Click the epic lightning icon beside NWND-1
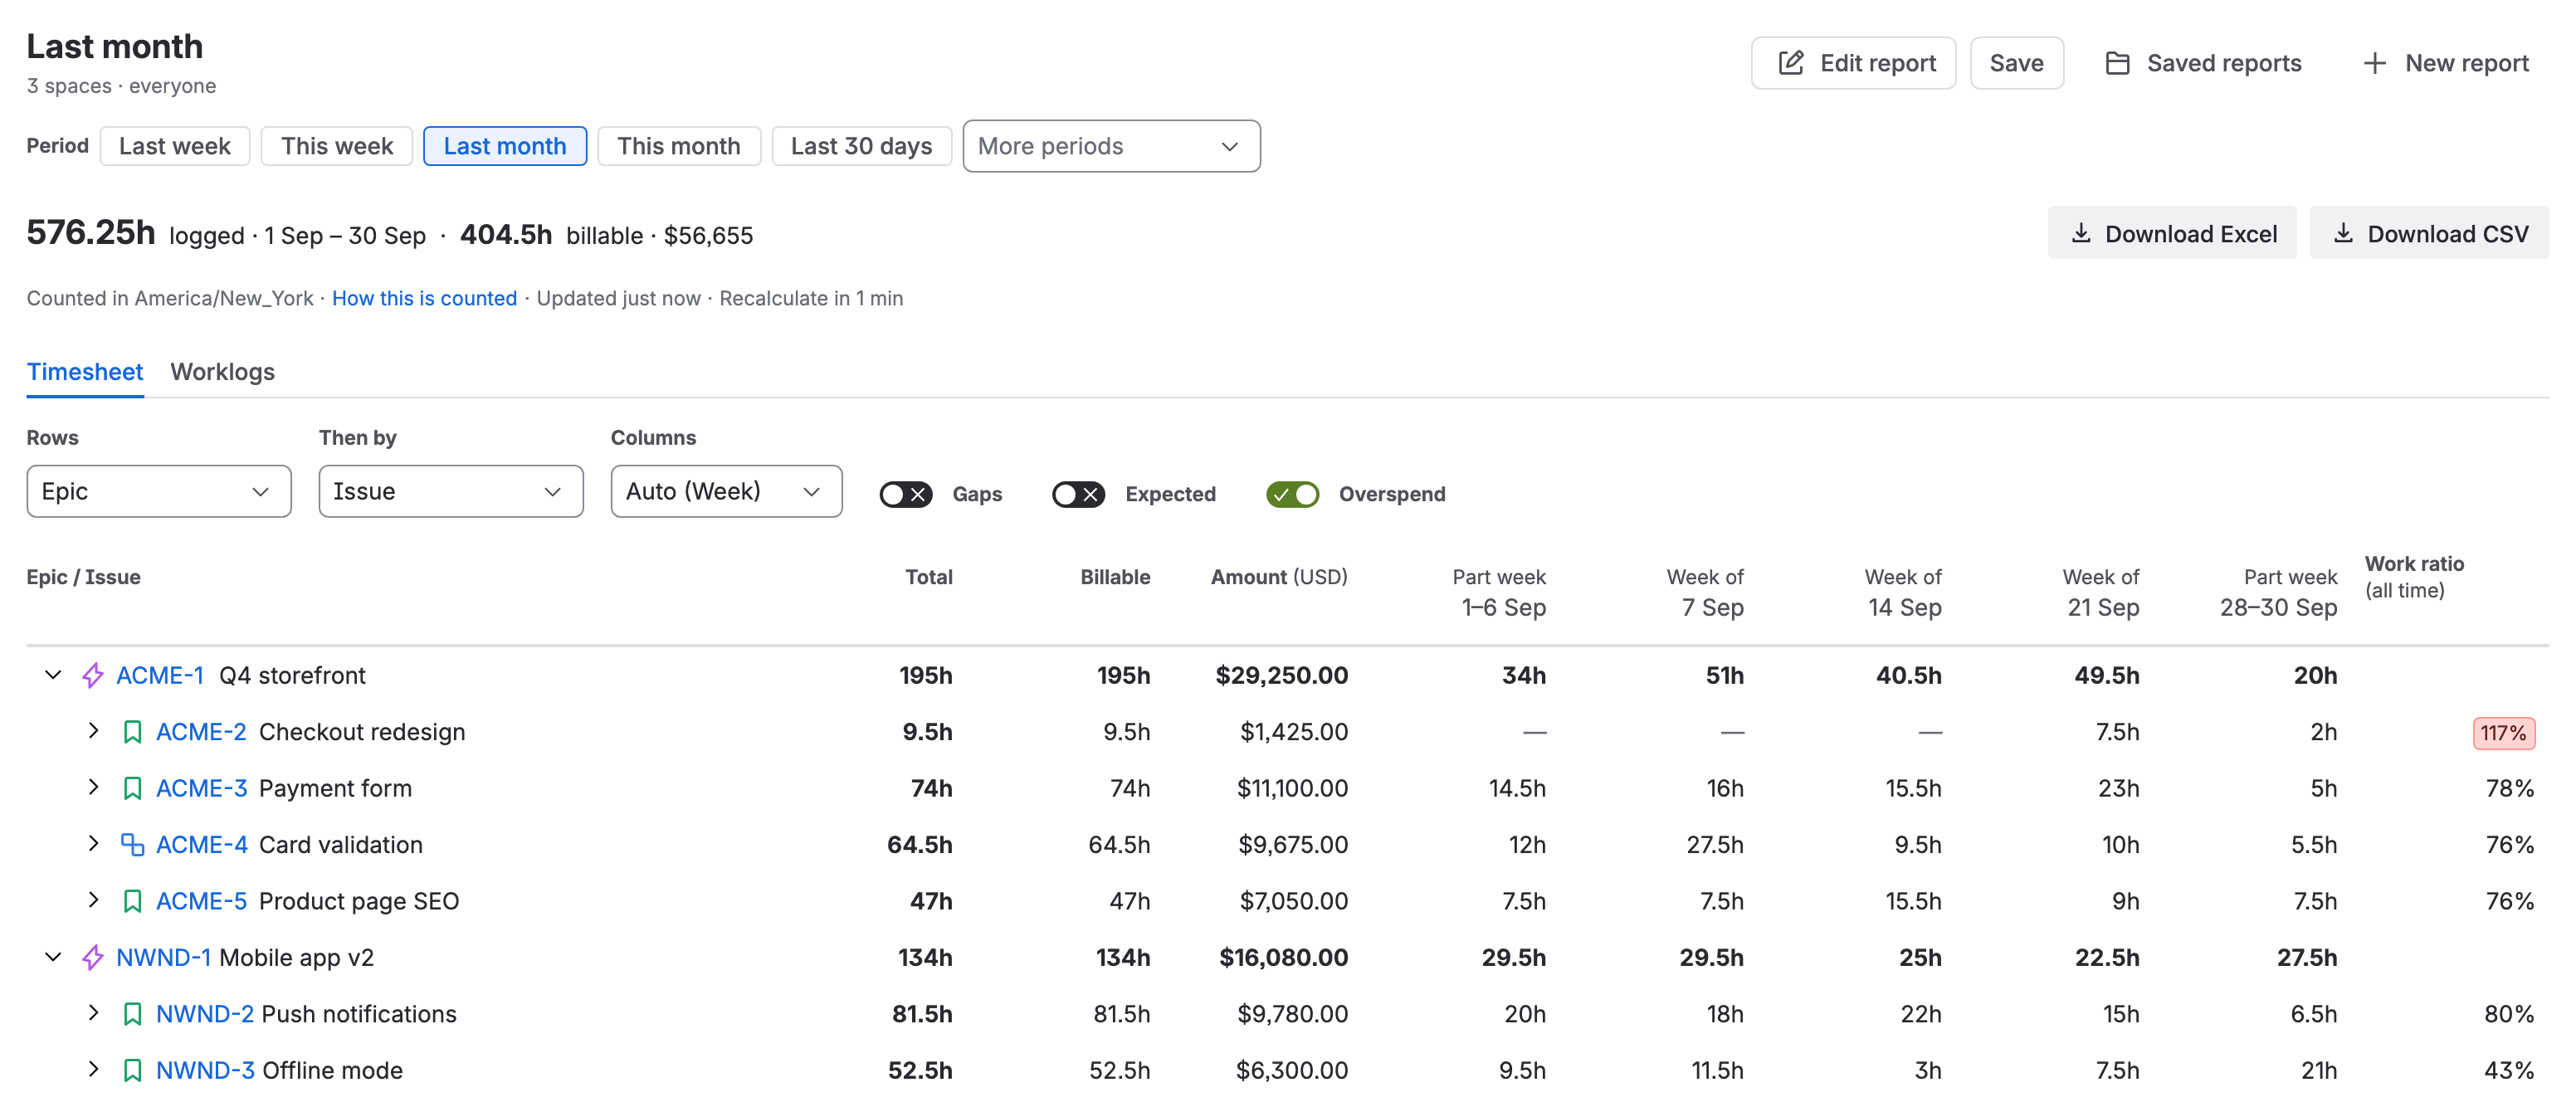Image resolution: width=2576 pixels, height=1102 pixels. (x=93, y=957)
